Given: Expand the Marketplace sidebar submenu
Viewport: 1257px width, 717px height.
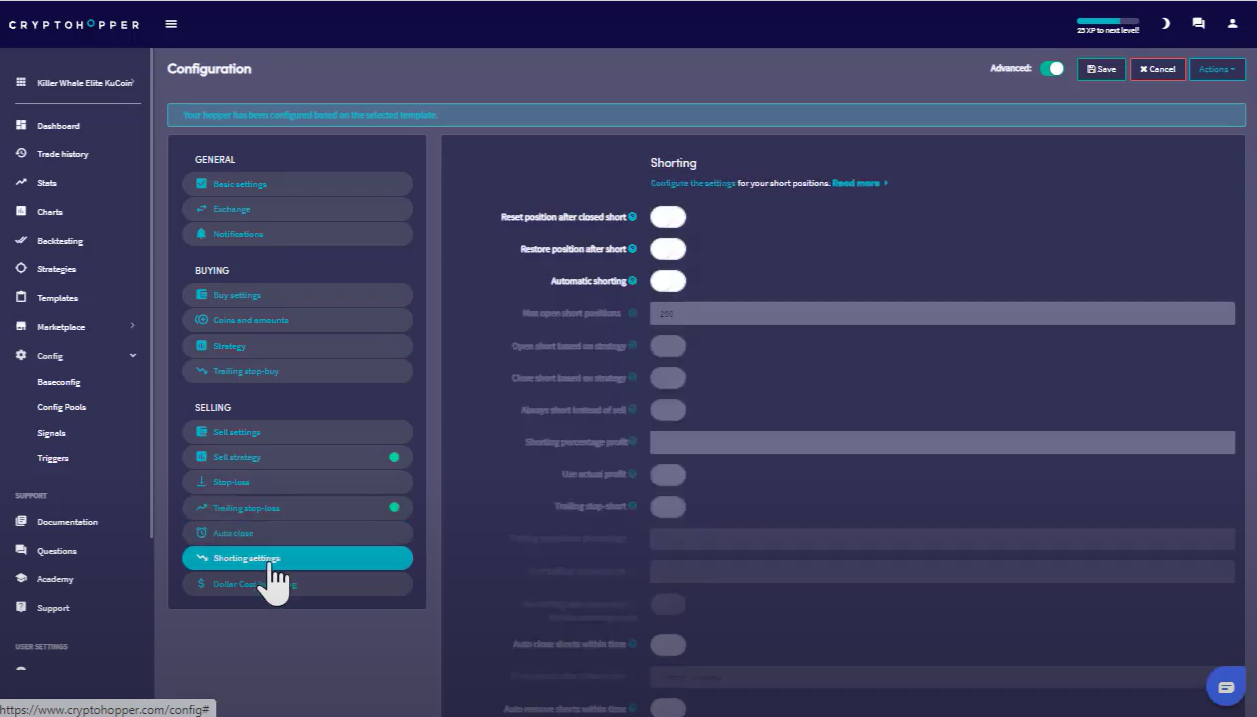Looking at the screenshot, I should [132, 326].
